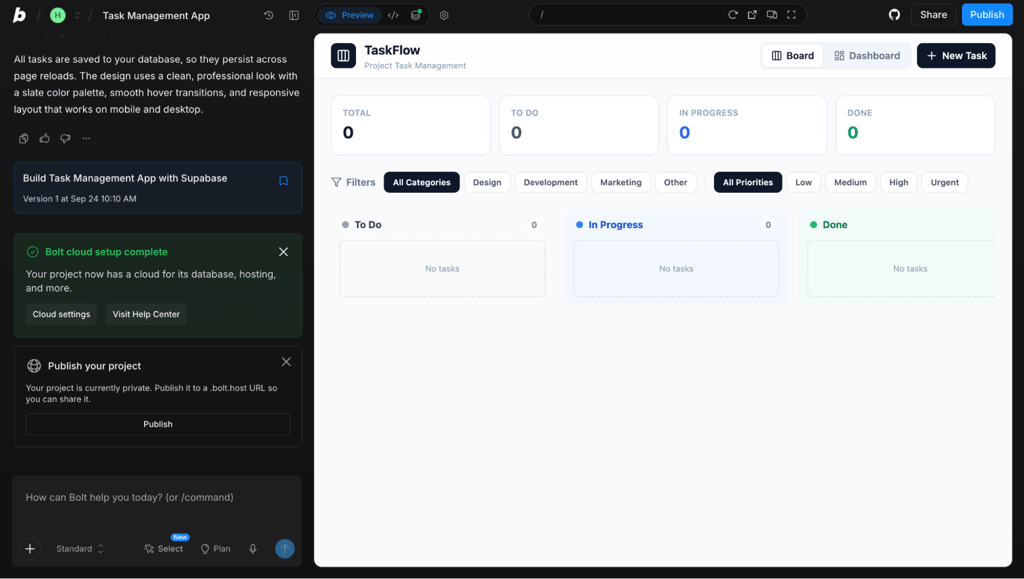Click the TOTAL stat card
The width and height of the screenshot is (1024, 579).
(411, 125)
